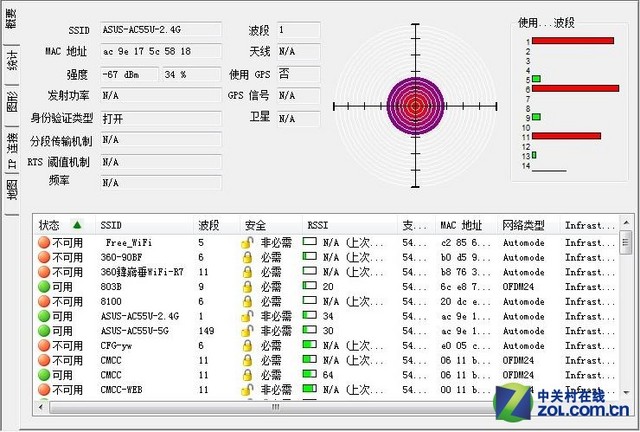The width and height of the screenshot is (640, 432).
Task: Click the red status icon for CFG-yw
Action: (x=44, y=345)
